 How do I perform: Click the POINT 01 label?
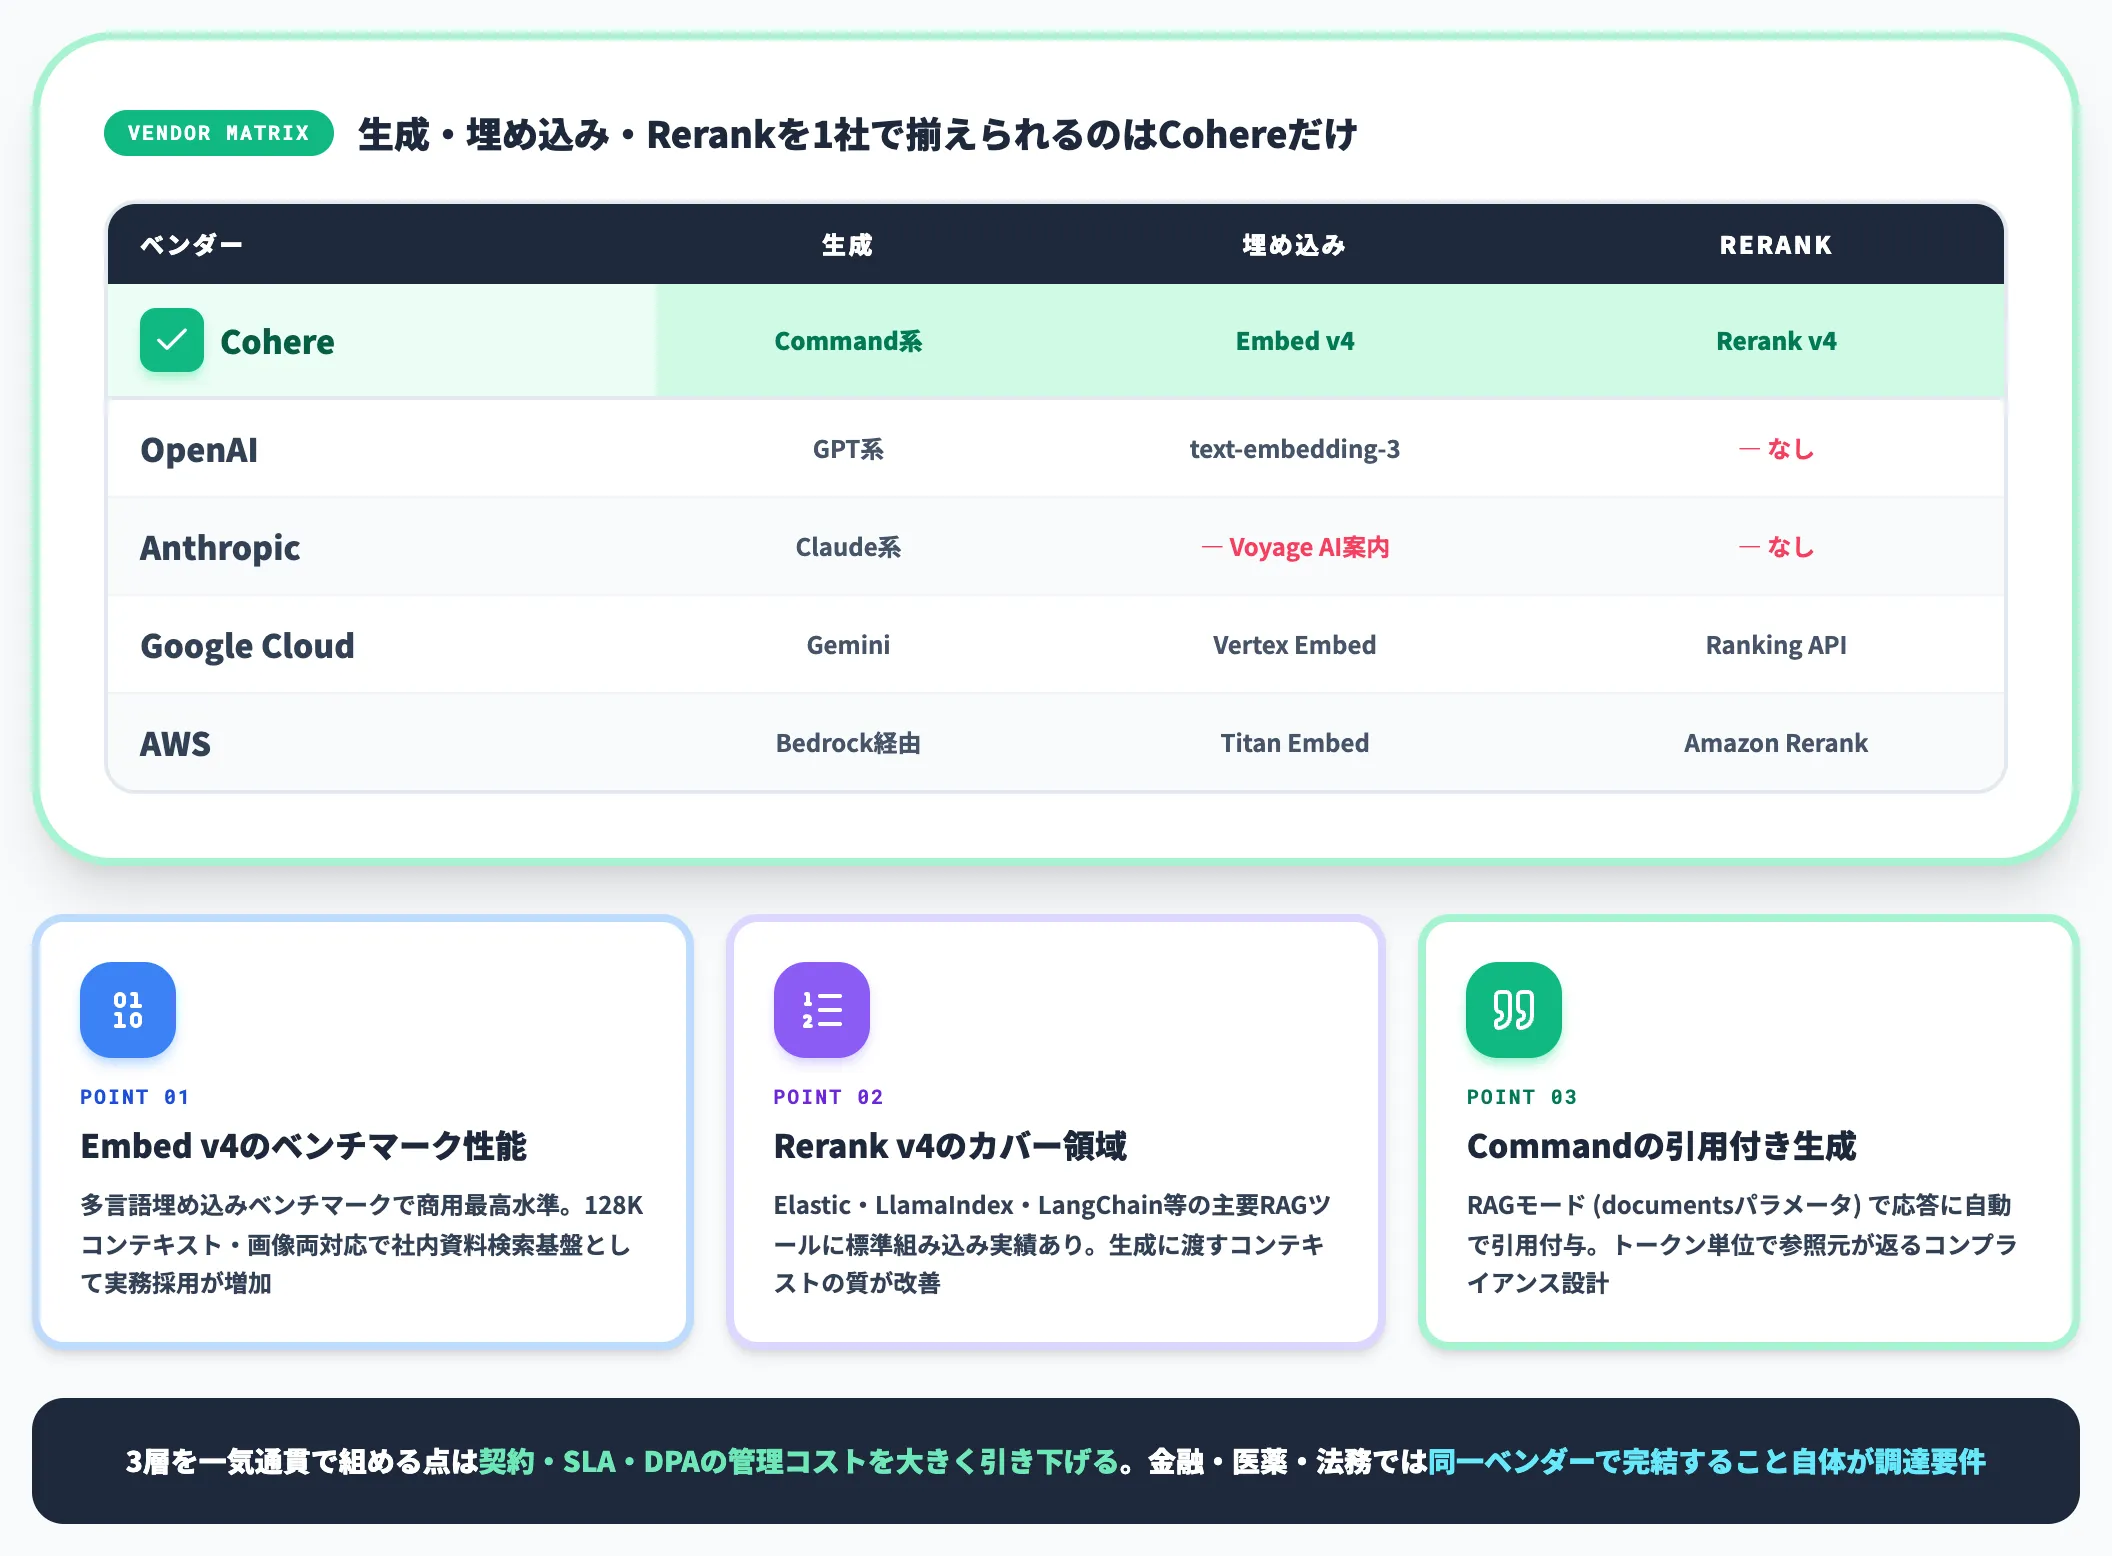pos(134,1097)
